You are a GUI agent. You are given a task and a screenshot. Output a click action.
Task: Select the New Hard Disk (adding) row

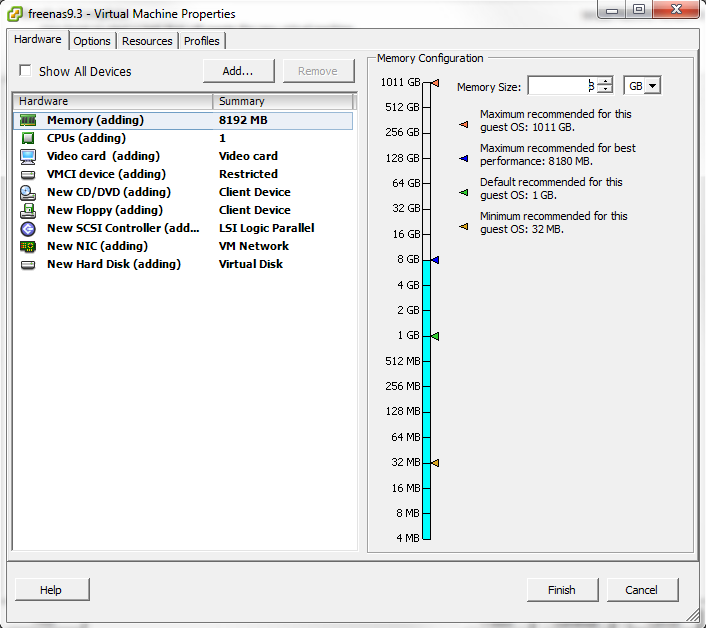click(183, 264)
